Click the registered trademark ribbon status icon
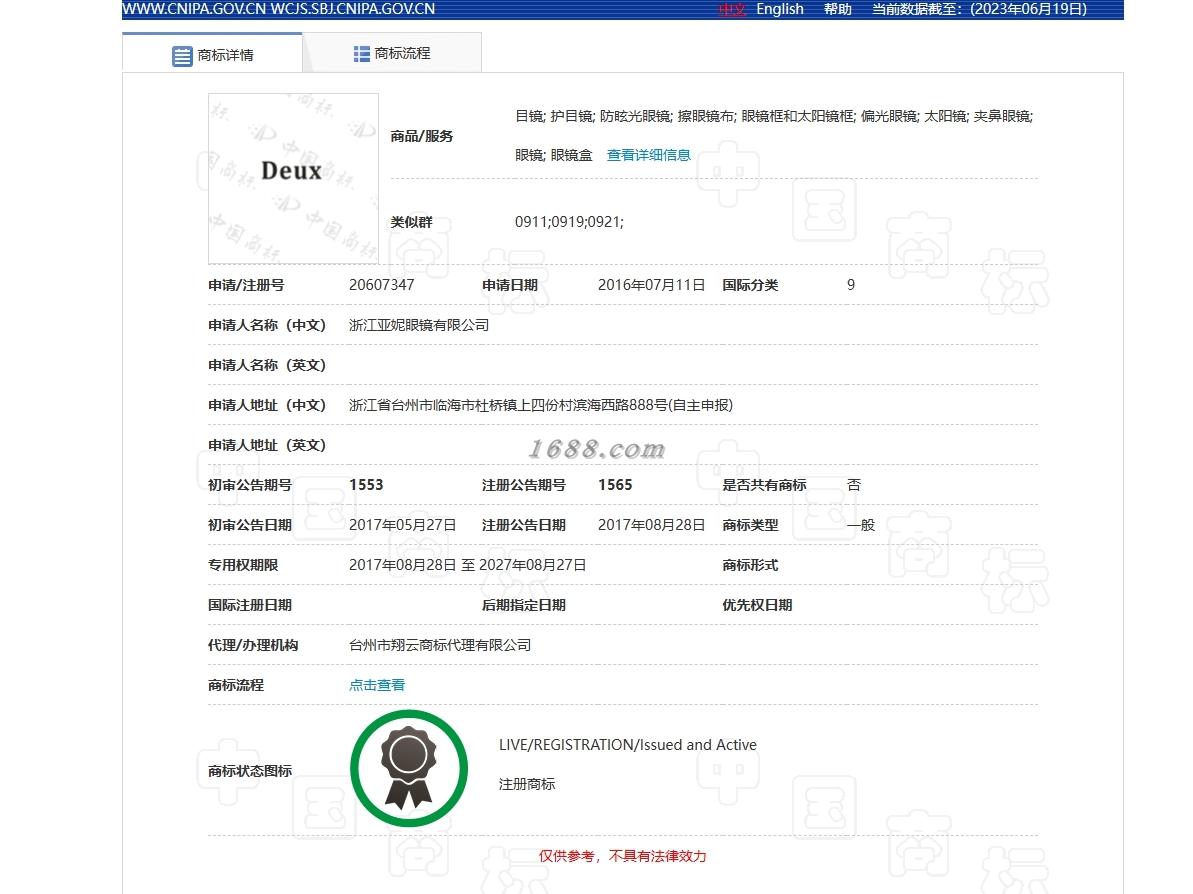This screenshot has height=894, width=1193. click(x=409, y=768)
